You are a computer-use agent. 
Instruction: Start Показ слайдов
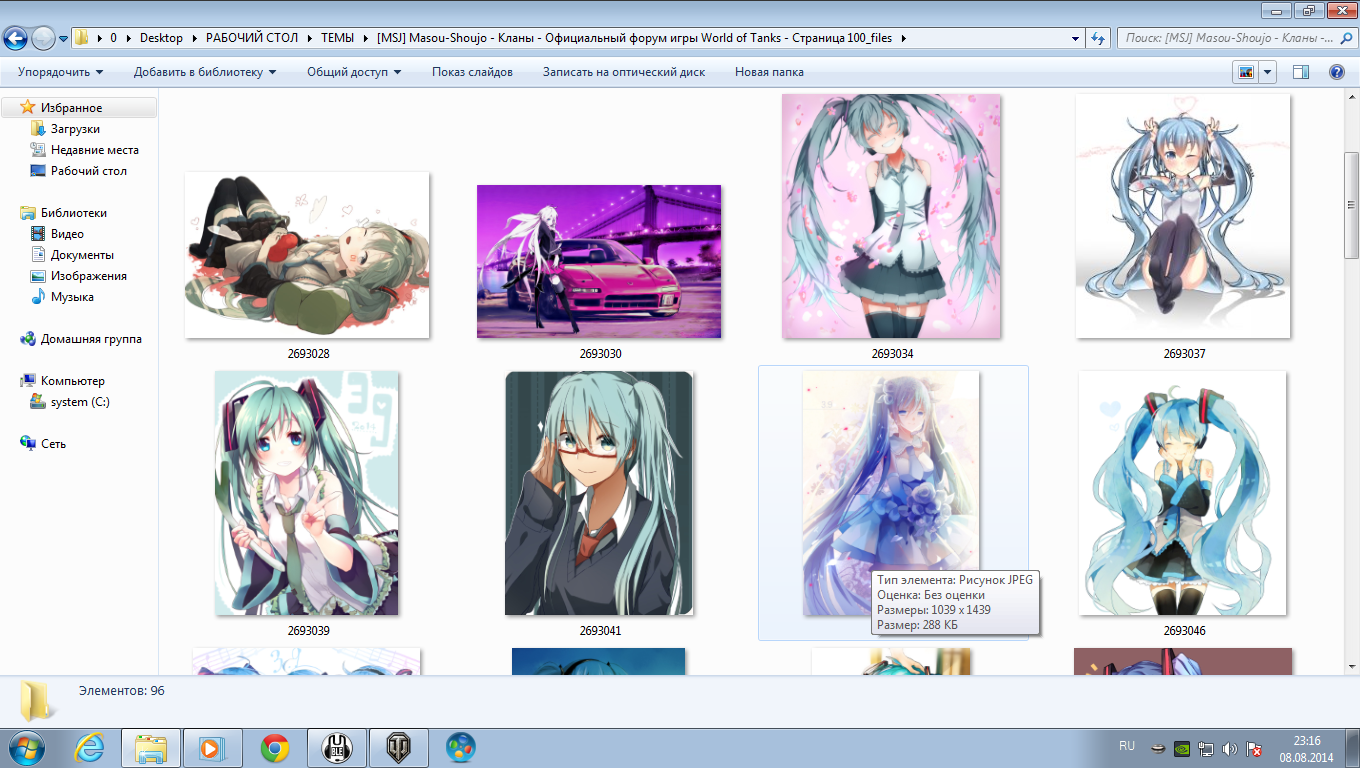[x=472, y=72]
